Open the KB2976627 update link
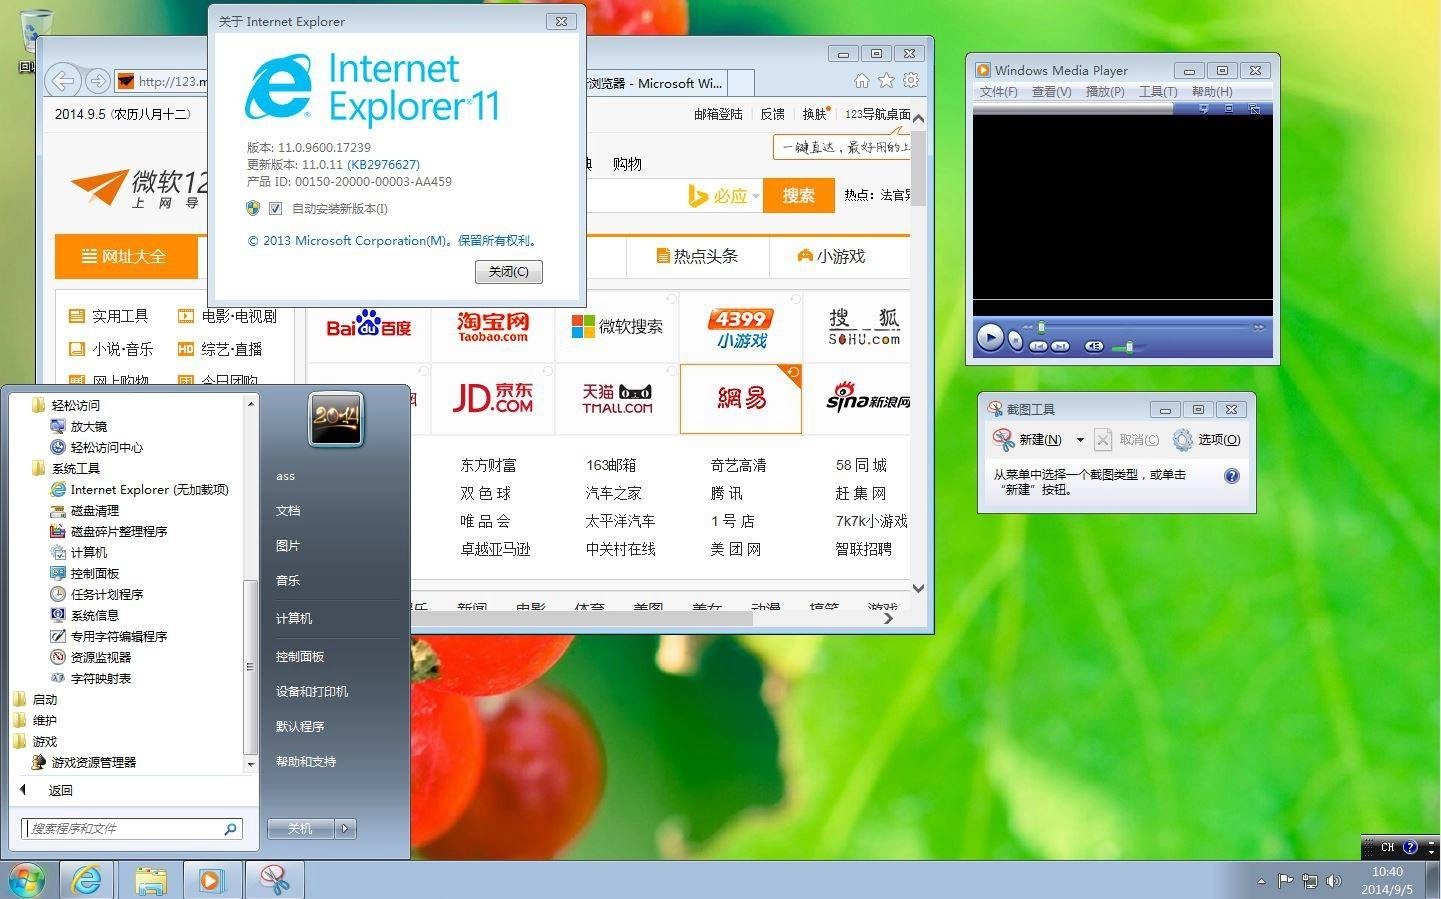This screenshot has height=899, width=1441. click(x=383, y=164)
